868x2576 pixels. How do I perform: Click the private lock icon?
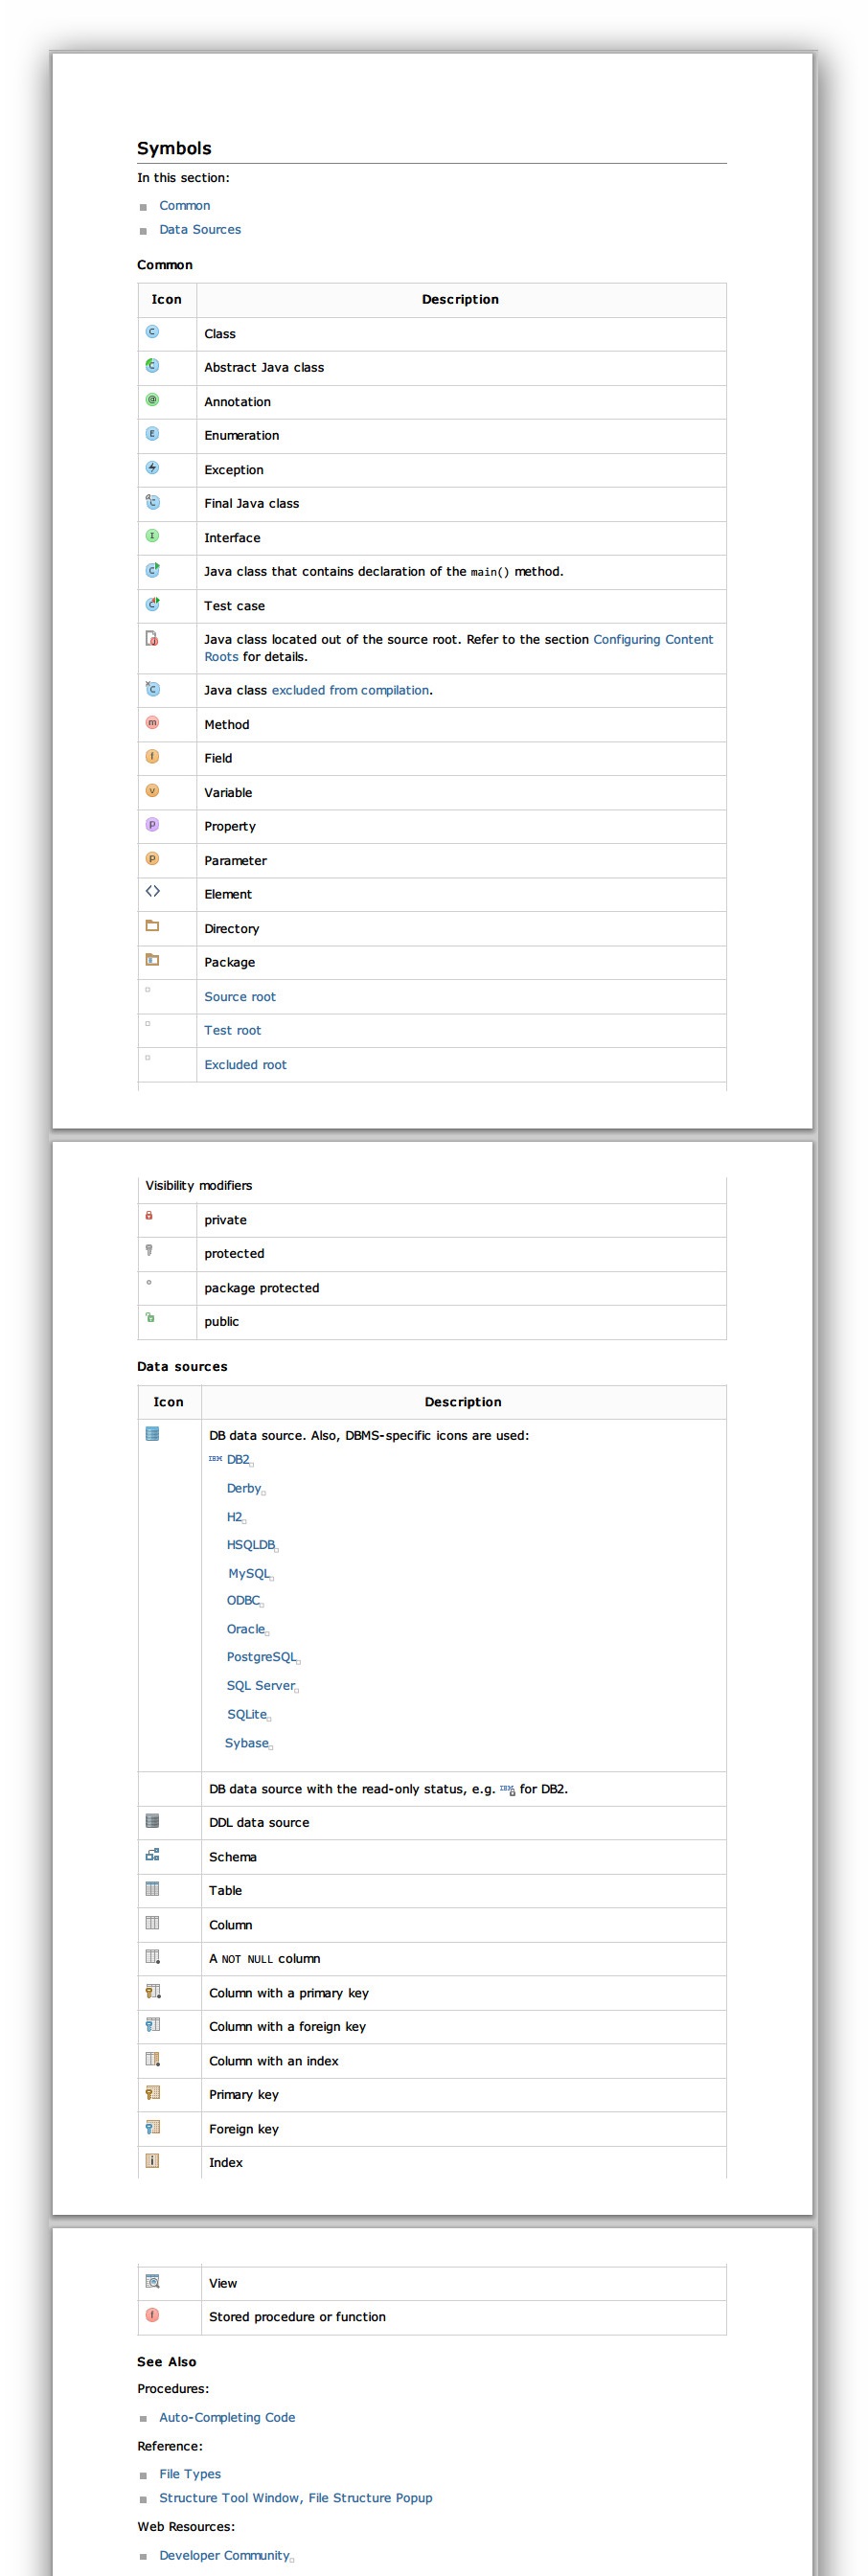click(149, 1216)
